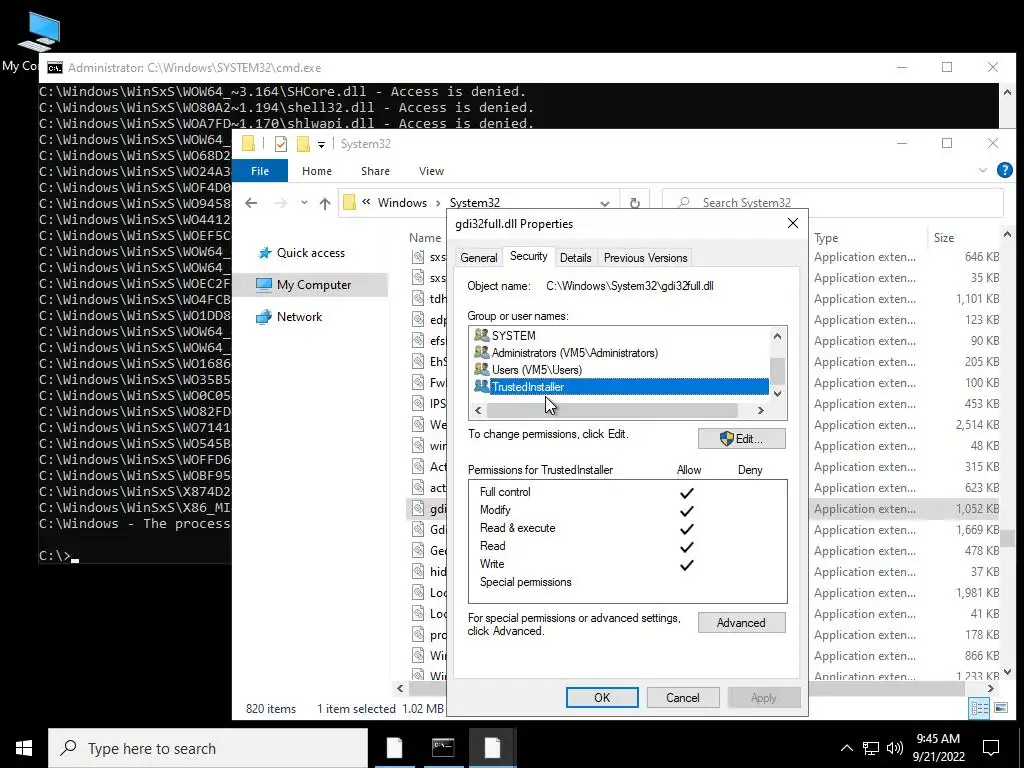Open the File menu in Explorer
Viewport: 1024px width, 768px height.
click(x=260, y=171)
